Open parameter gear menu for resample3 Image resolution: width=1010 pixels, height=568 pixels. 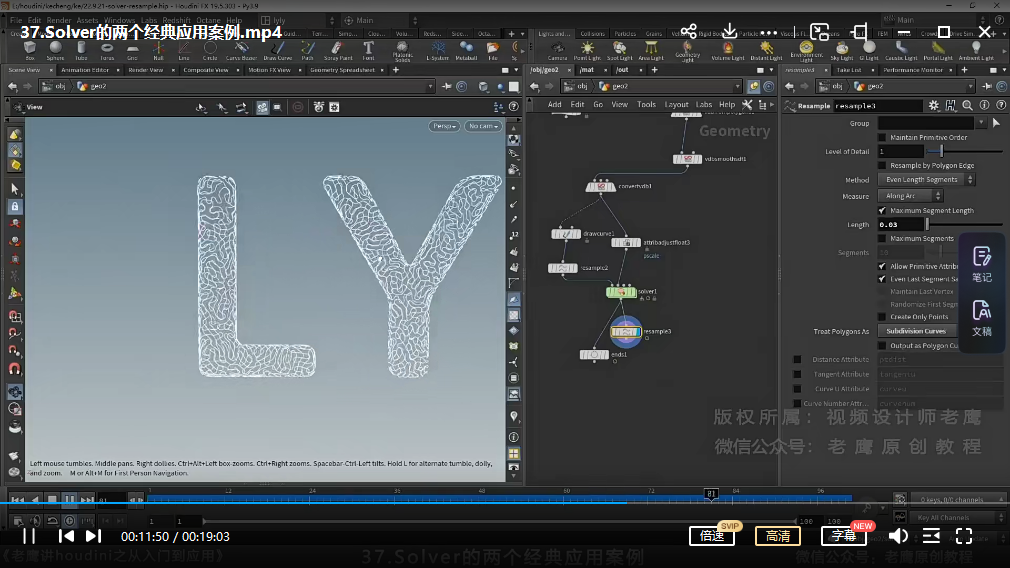point(933,106)
